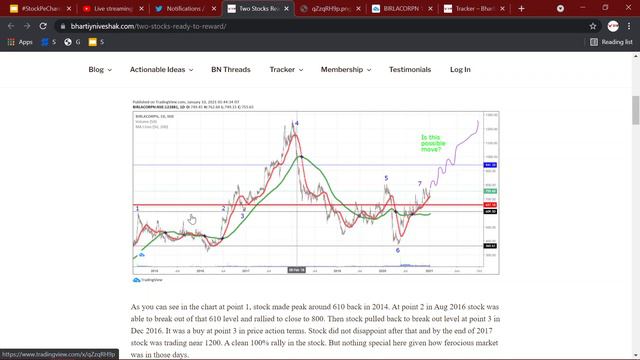Switch to qZzqRH9p.png tab
This screenshot has width=640, height=360.
pyautogui.click(x=325, y=9)
